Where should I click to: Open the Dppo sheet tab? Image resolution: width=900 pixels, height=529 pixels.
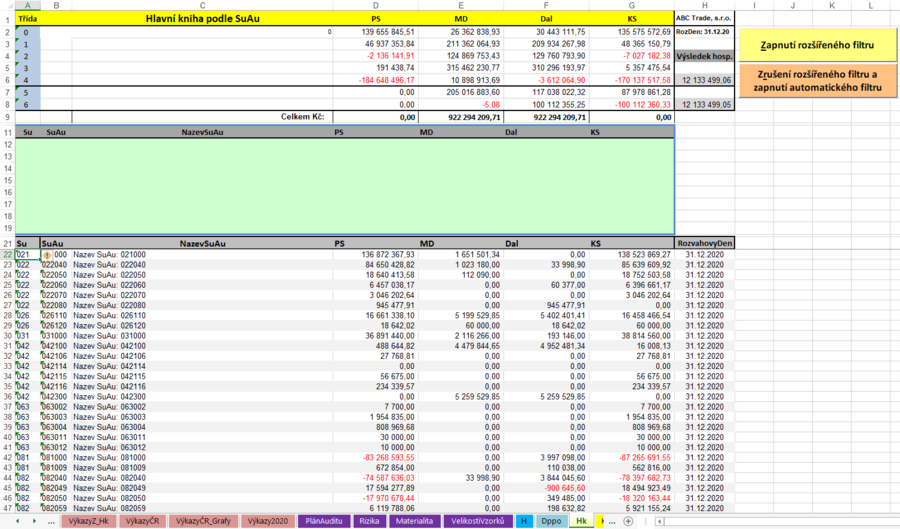[551, 521]
